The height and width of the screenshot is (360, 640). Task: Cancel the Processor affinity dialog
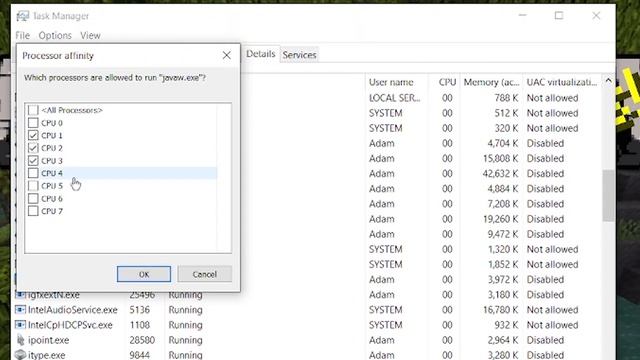204,274
